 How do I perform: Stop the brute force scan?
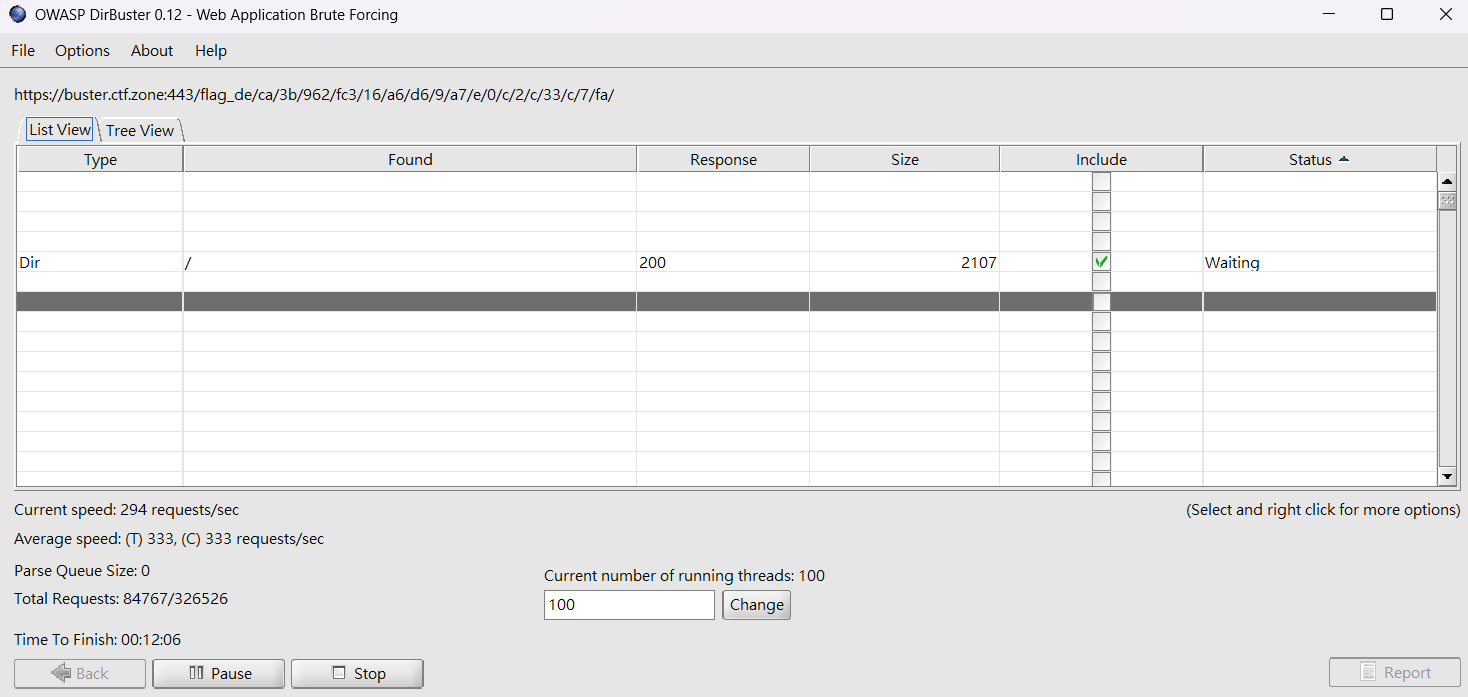click(357, 673)
